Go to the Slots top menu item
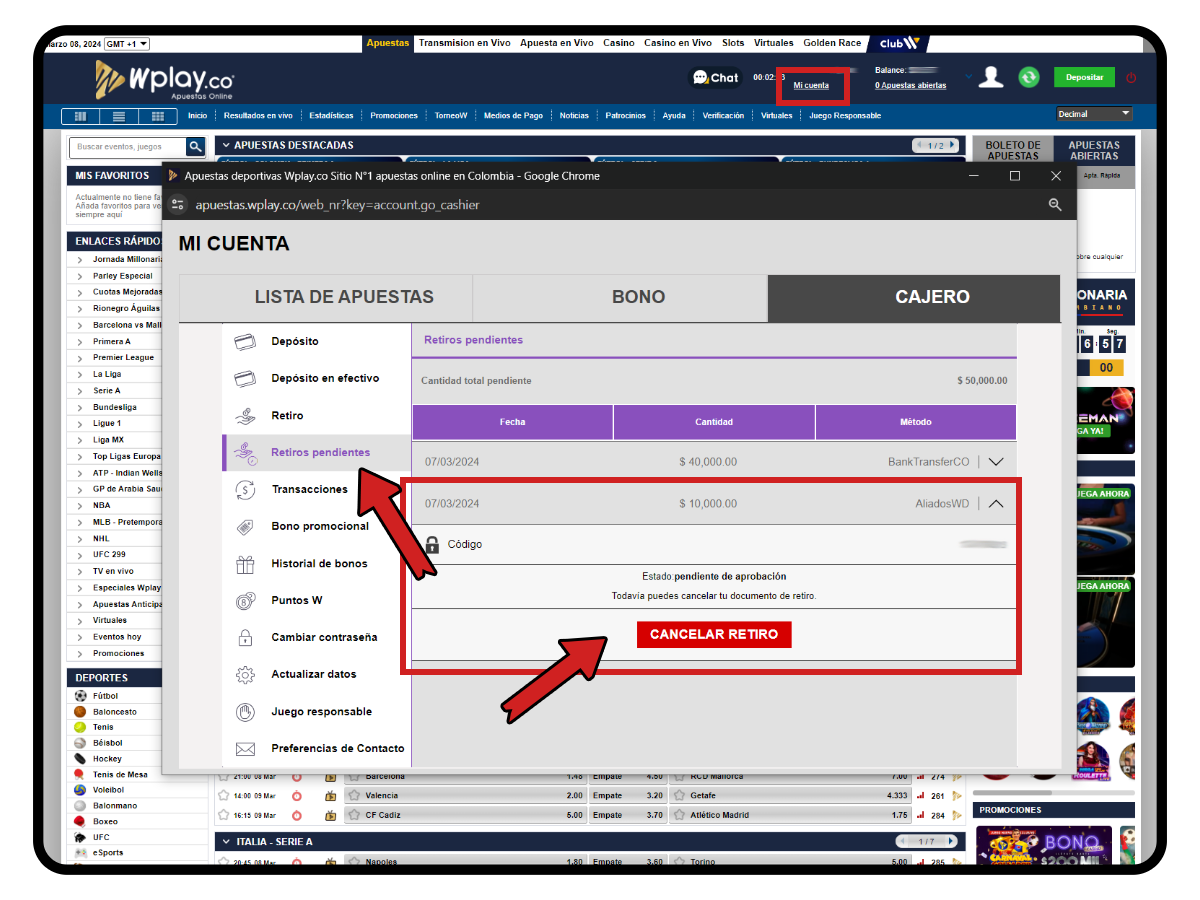1200x900 pixels. [x=733, y=43]
